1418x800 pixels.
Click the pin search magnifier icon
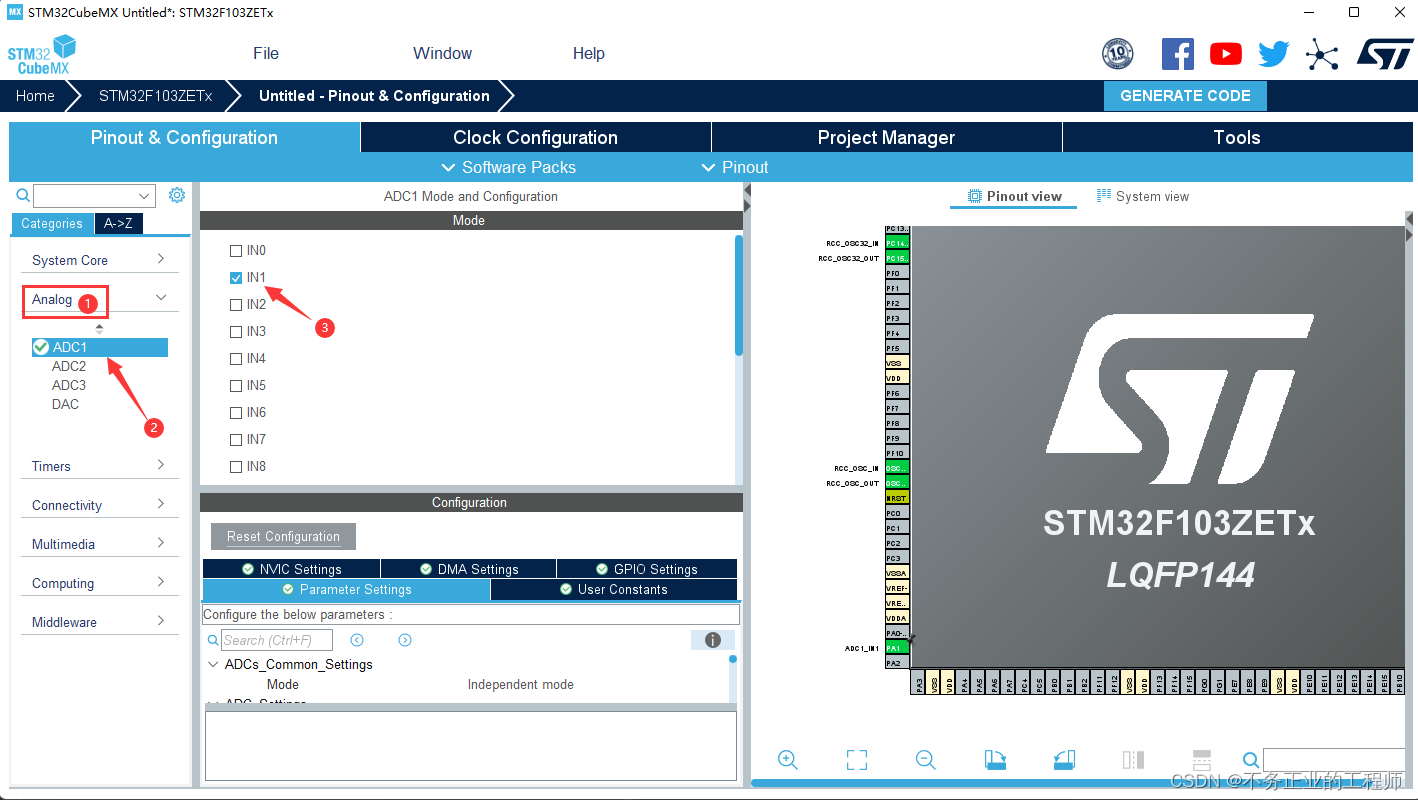(x=1251, y=760)
